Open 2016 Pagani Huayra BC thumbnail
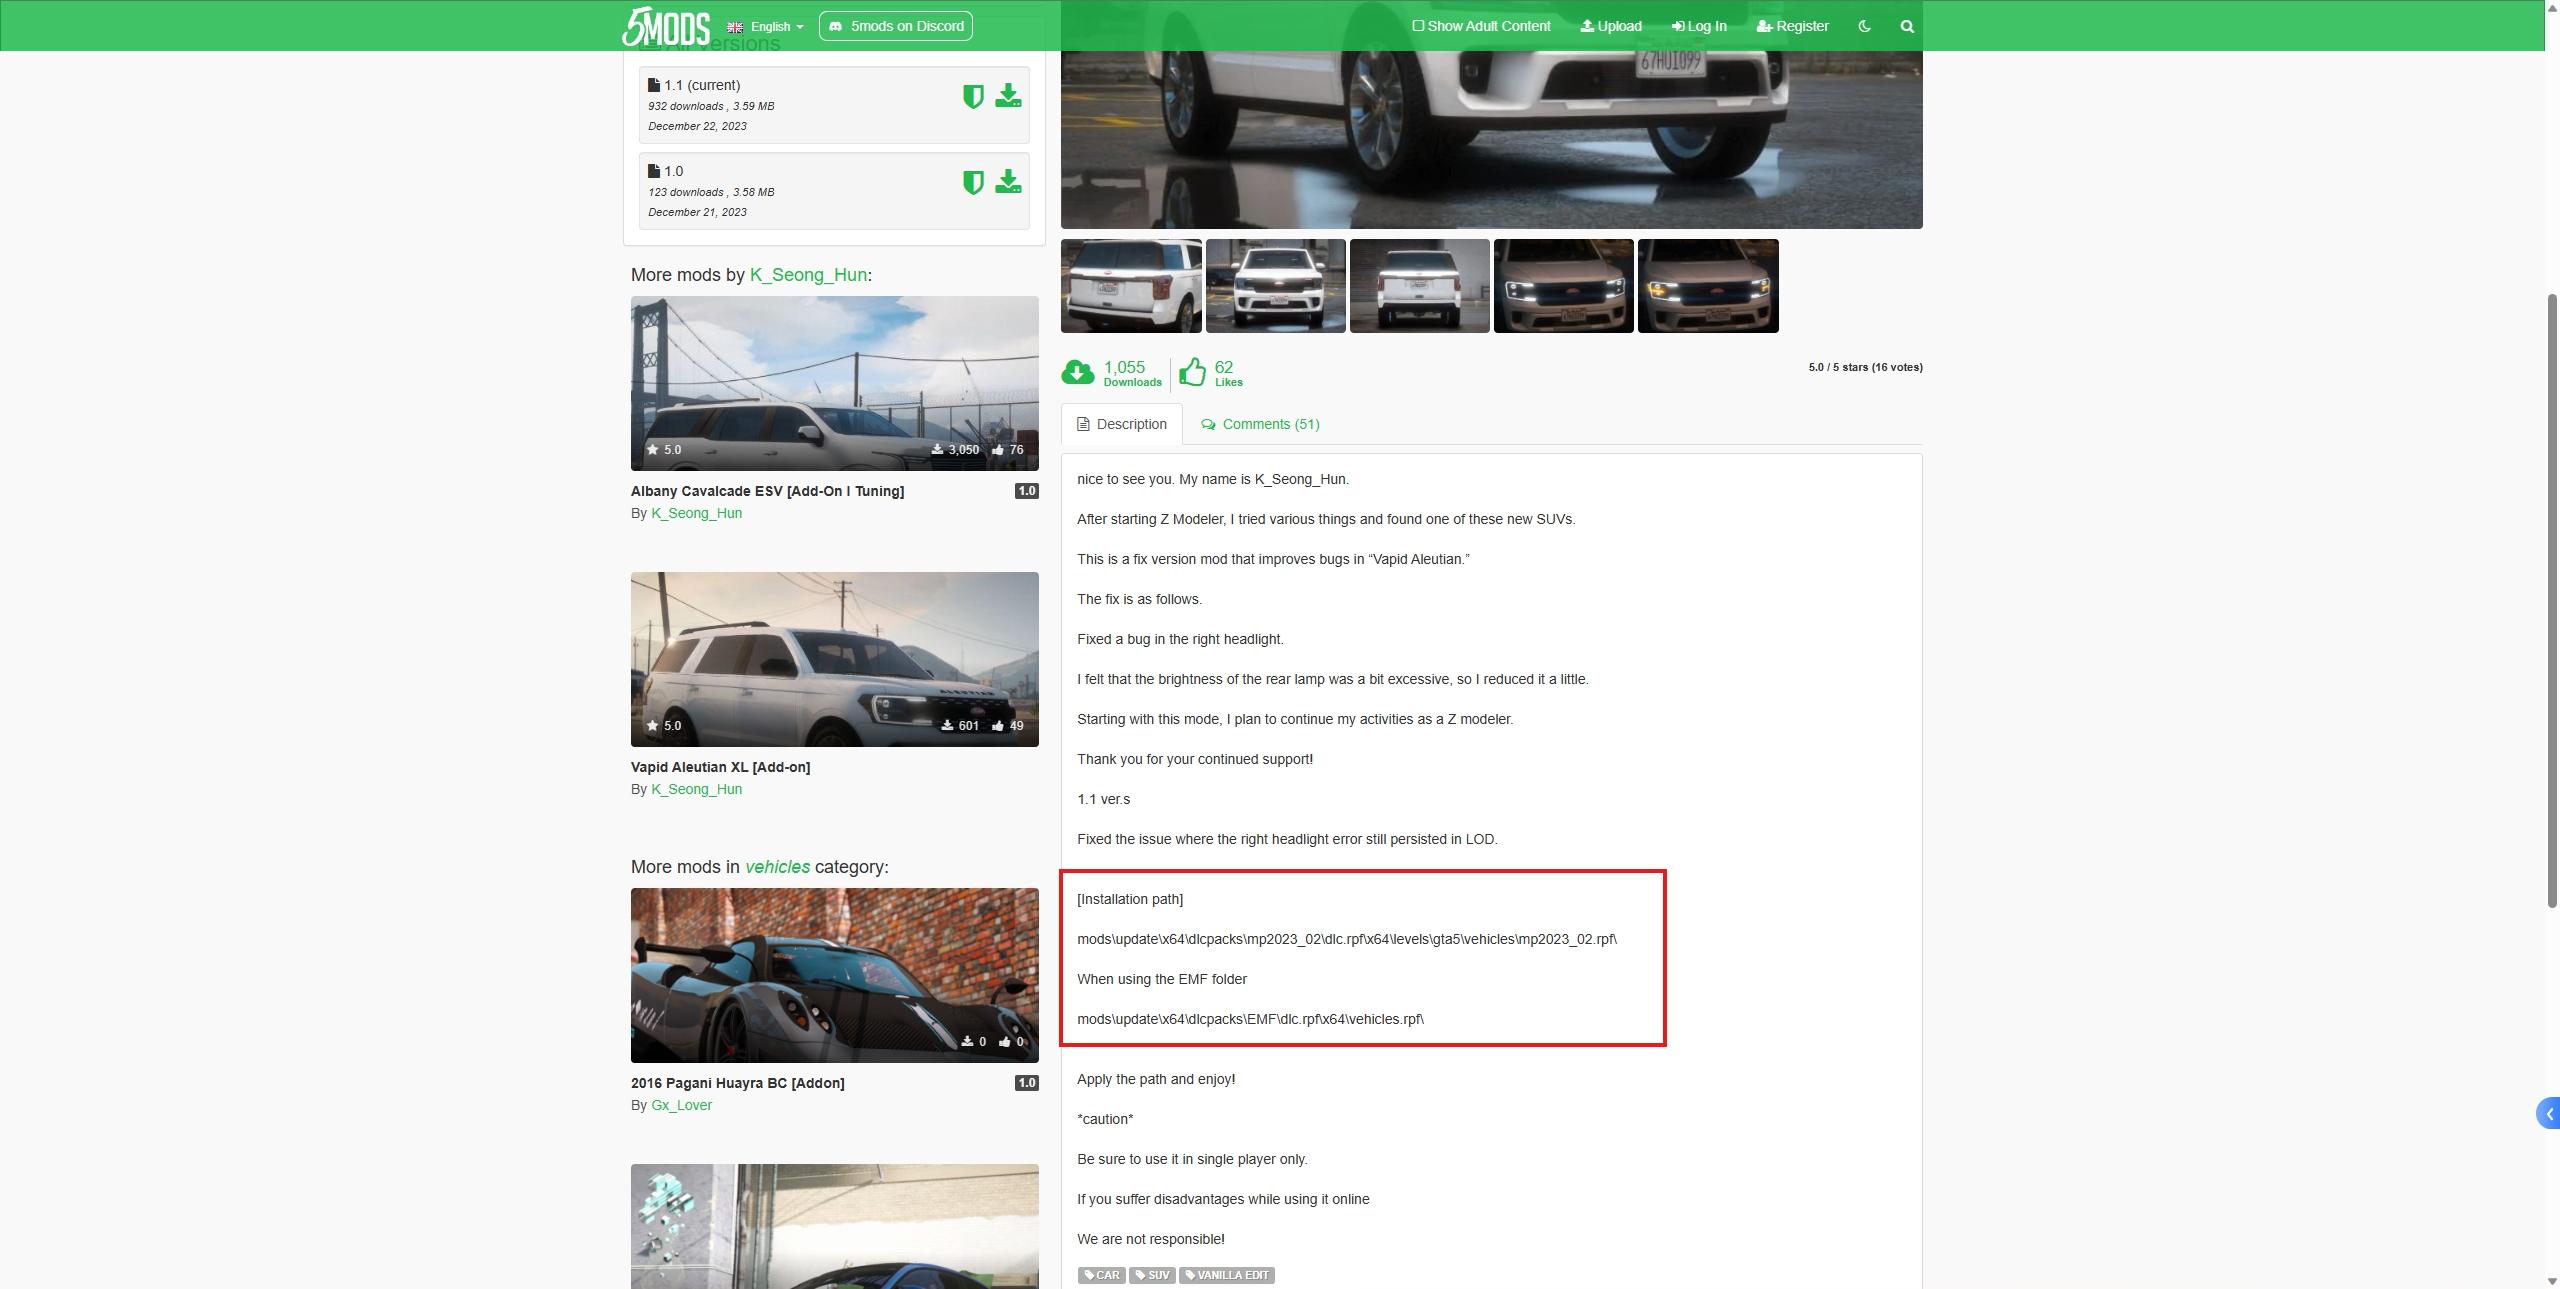The image size is (2560, 1289). tap(834, 975)
